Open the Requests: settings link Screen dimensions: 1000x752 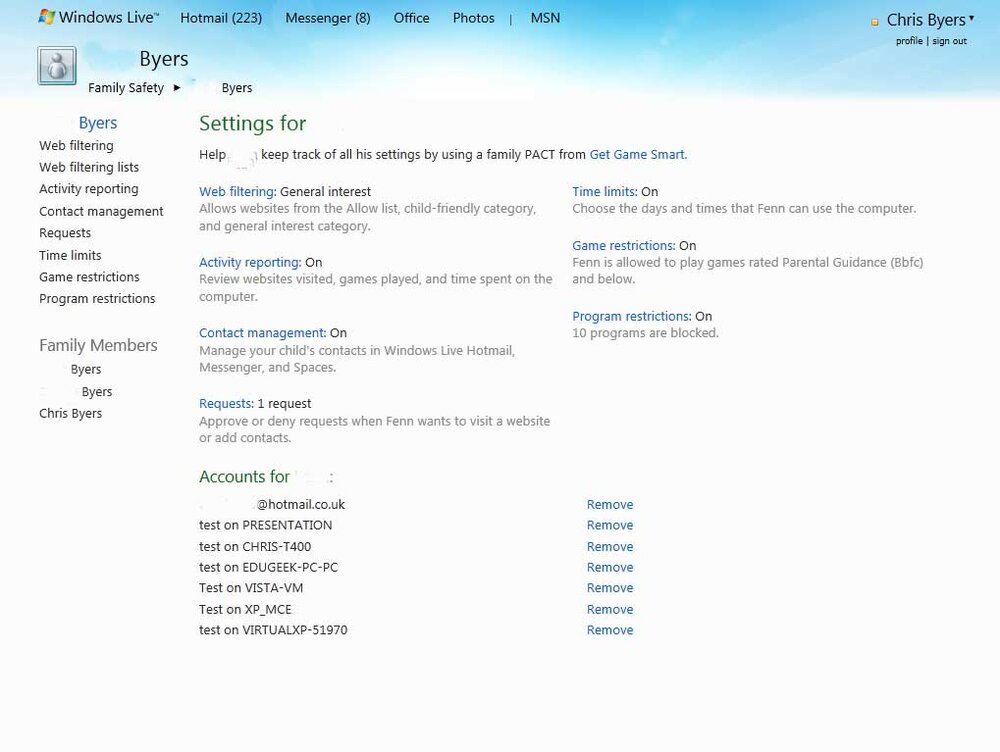click(226, 404)
